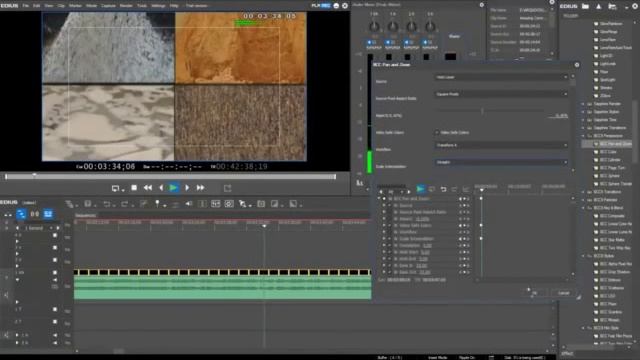The image size is (640, 360).
Task: Click the loop icon beside keyframe play
Action: pyautogui.click(x=431, y=189)
